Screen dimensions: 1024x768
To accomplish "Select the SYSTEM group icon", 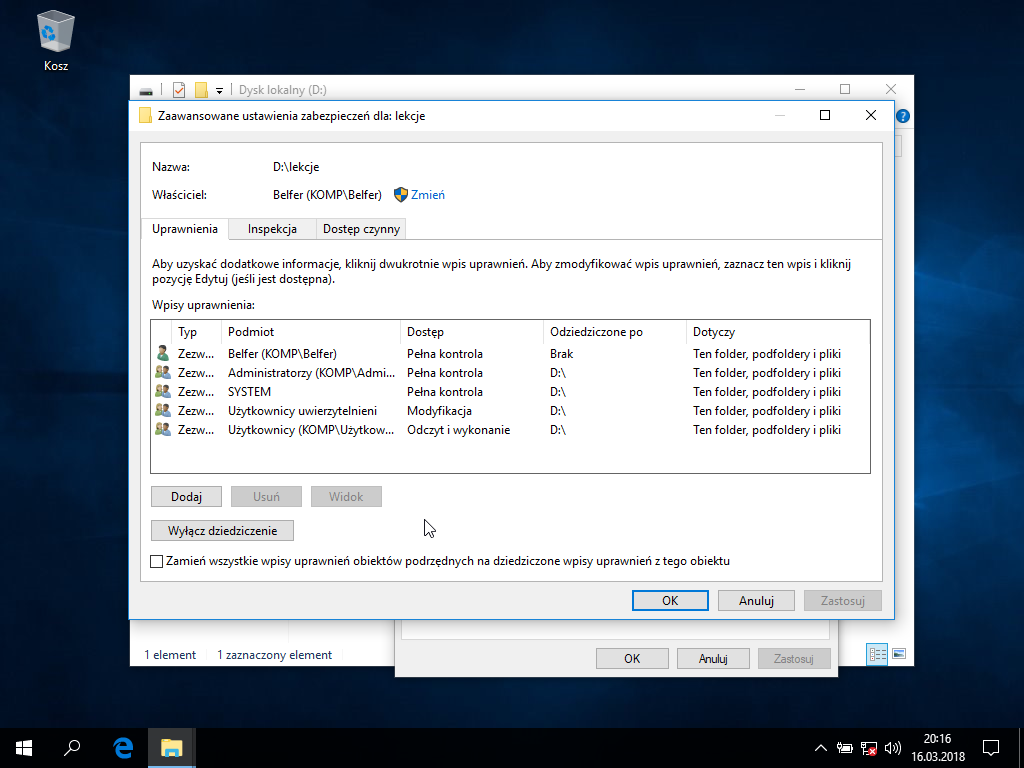I will tap(163, 391).
